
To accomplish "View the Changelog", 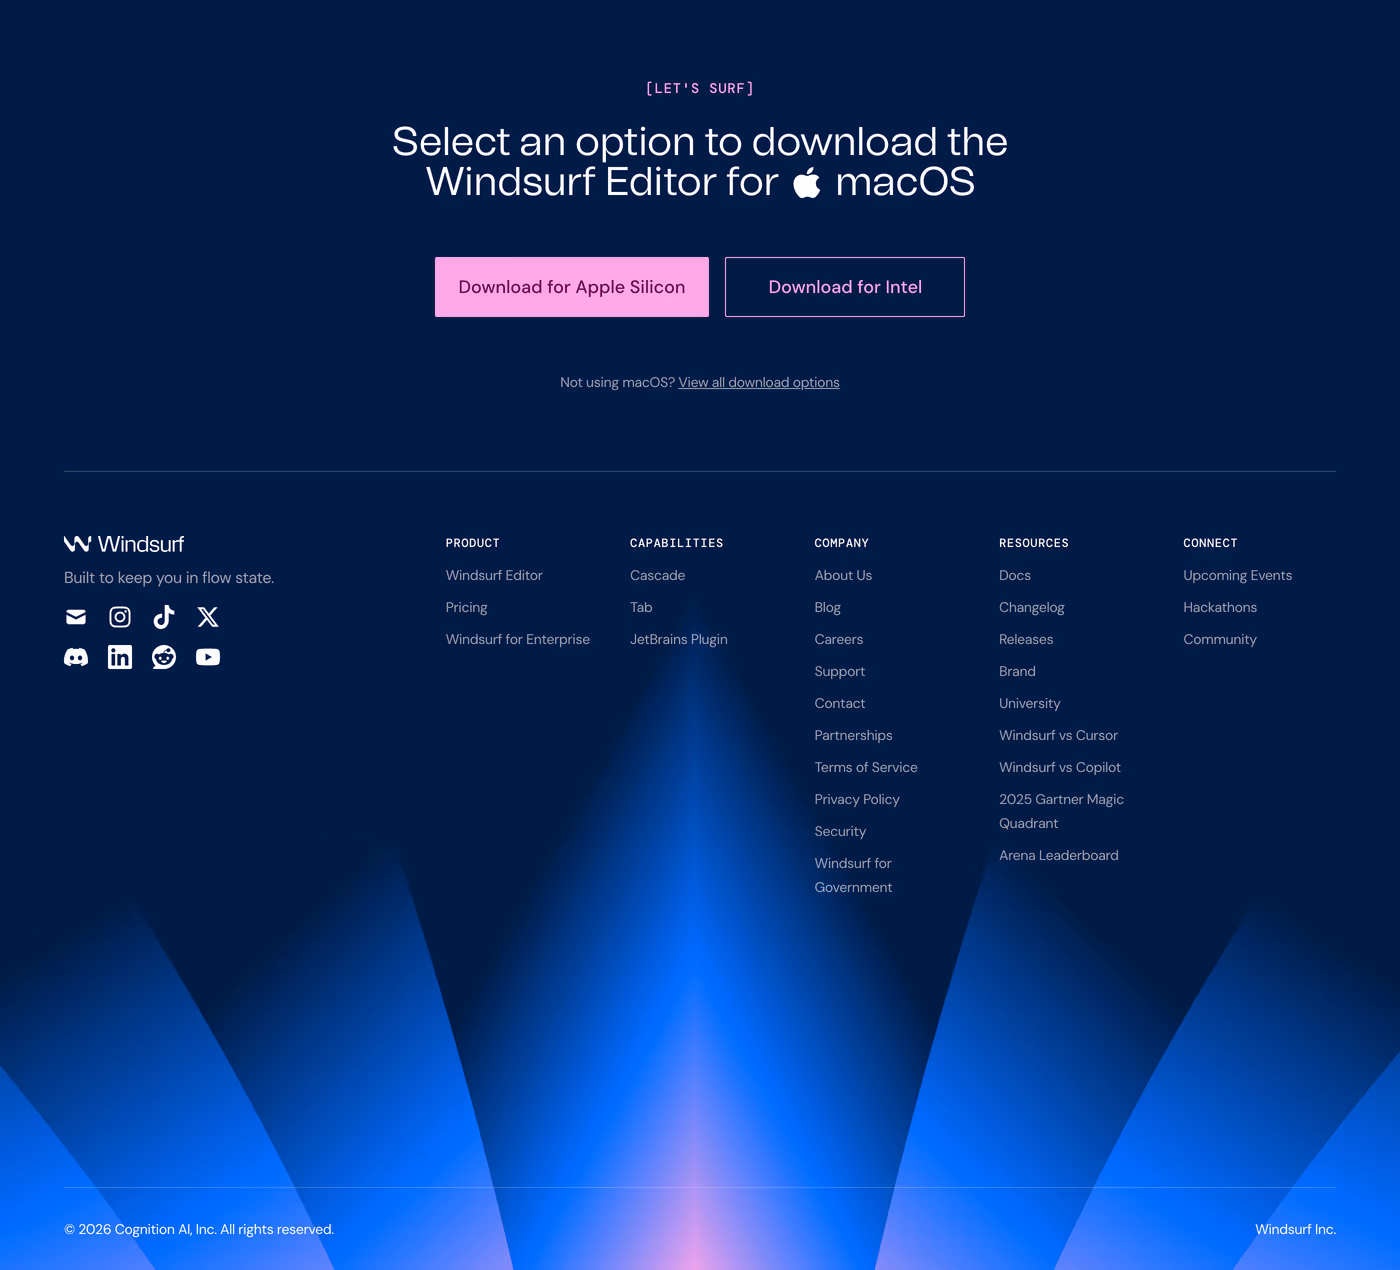I will 1032,607.
